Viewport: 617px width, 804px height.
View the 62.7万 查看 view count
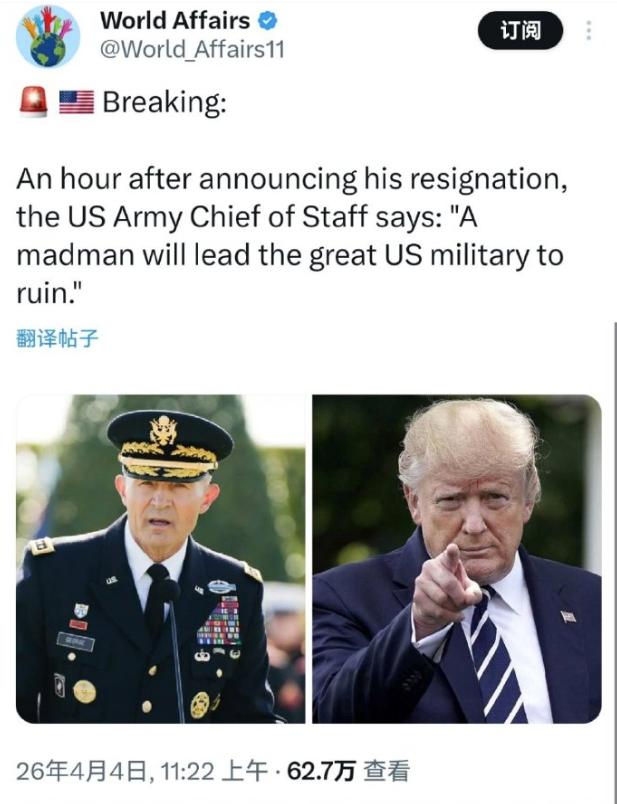[x=348, y=771]
